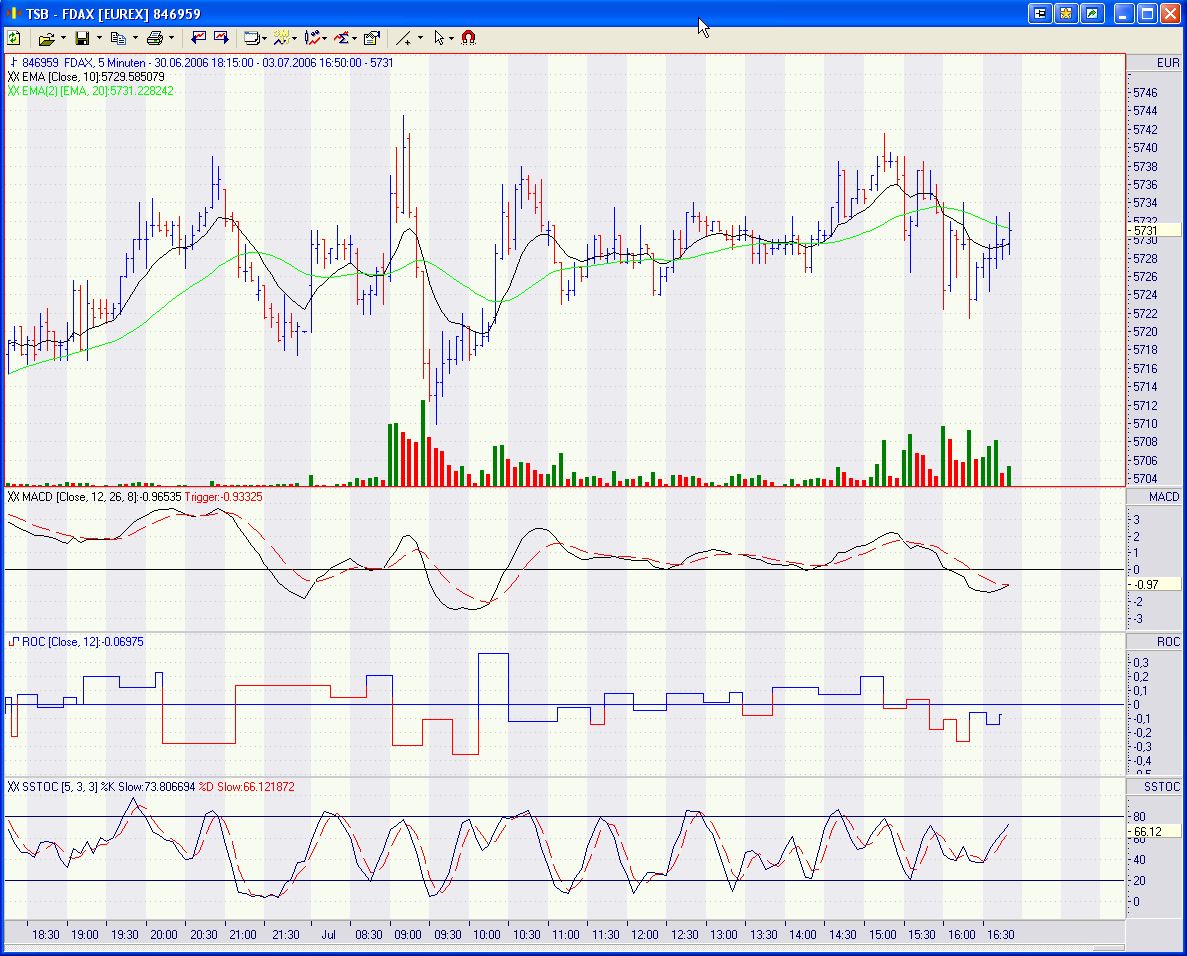Open the chart properties icon
This screenshot has width=1187, height=956.
pos(372,38)
